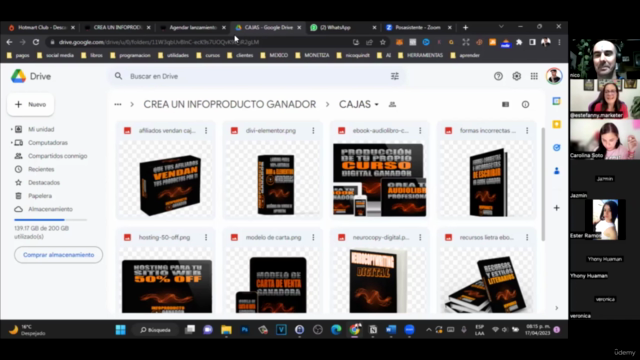Viewport: 640px width, 360px height.
Task: Click Comprar almacenamiento button
Action: [58, 255]
